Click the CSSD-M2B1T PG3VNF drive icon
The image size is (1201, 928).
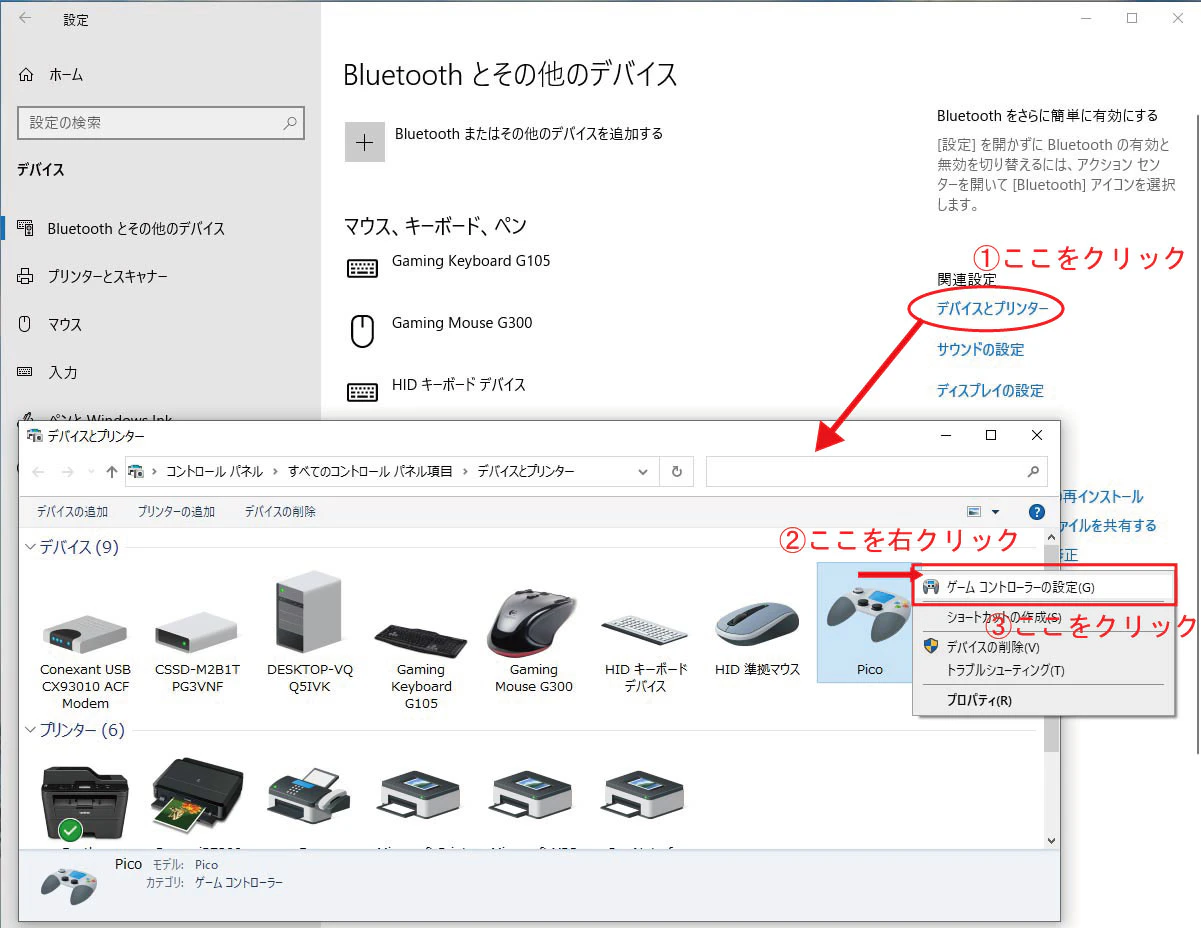point(196,615)
